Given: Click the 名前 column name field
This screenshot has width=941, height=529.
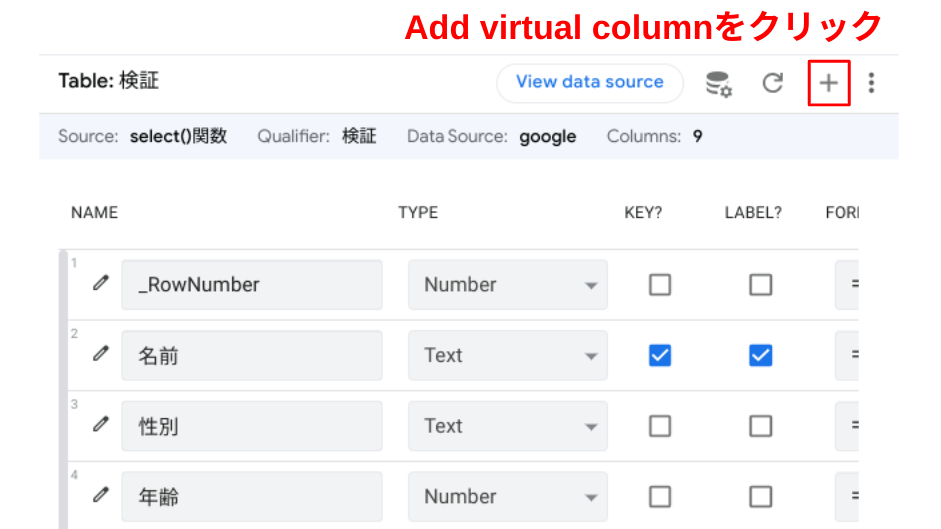Looking at the screenshot, I should tap(251, 355).
